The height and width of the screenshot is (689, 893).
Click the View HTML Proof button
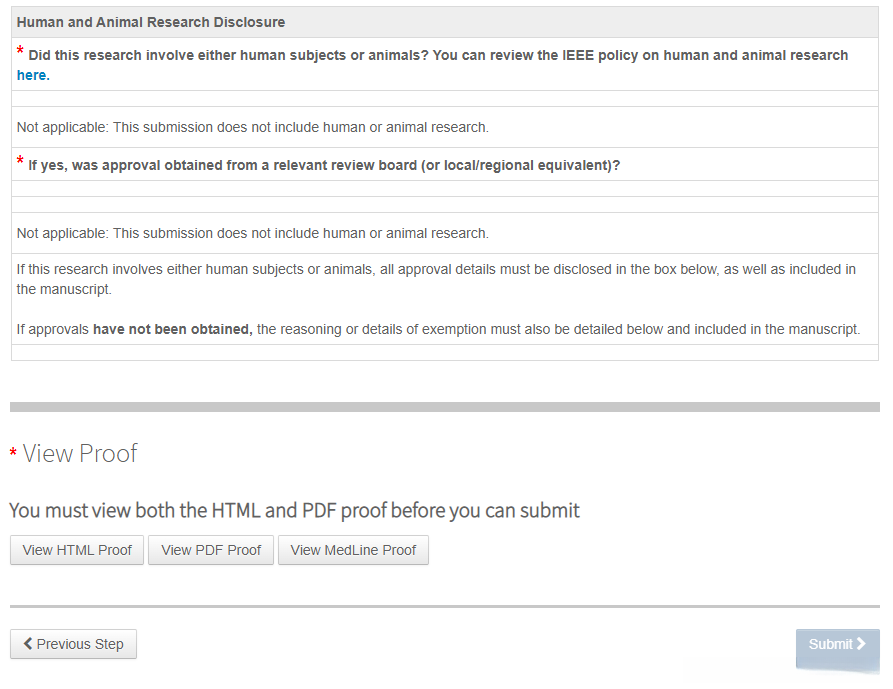(77, 550)
